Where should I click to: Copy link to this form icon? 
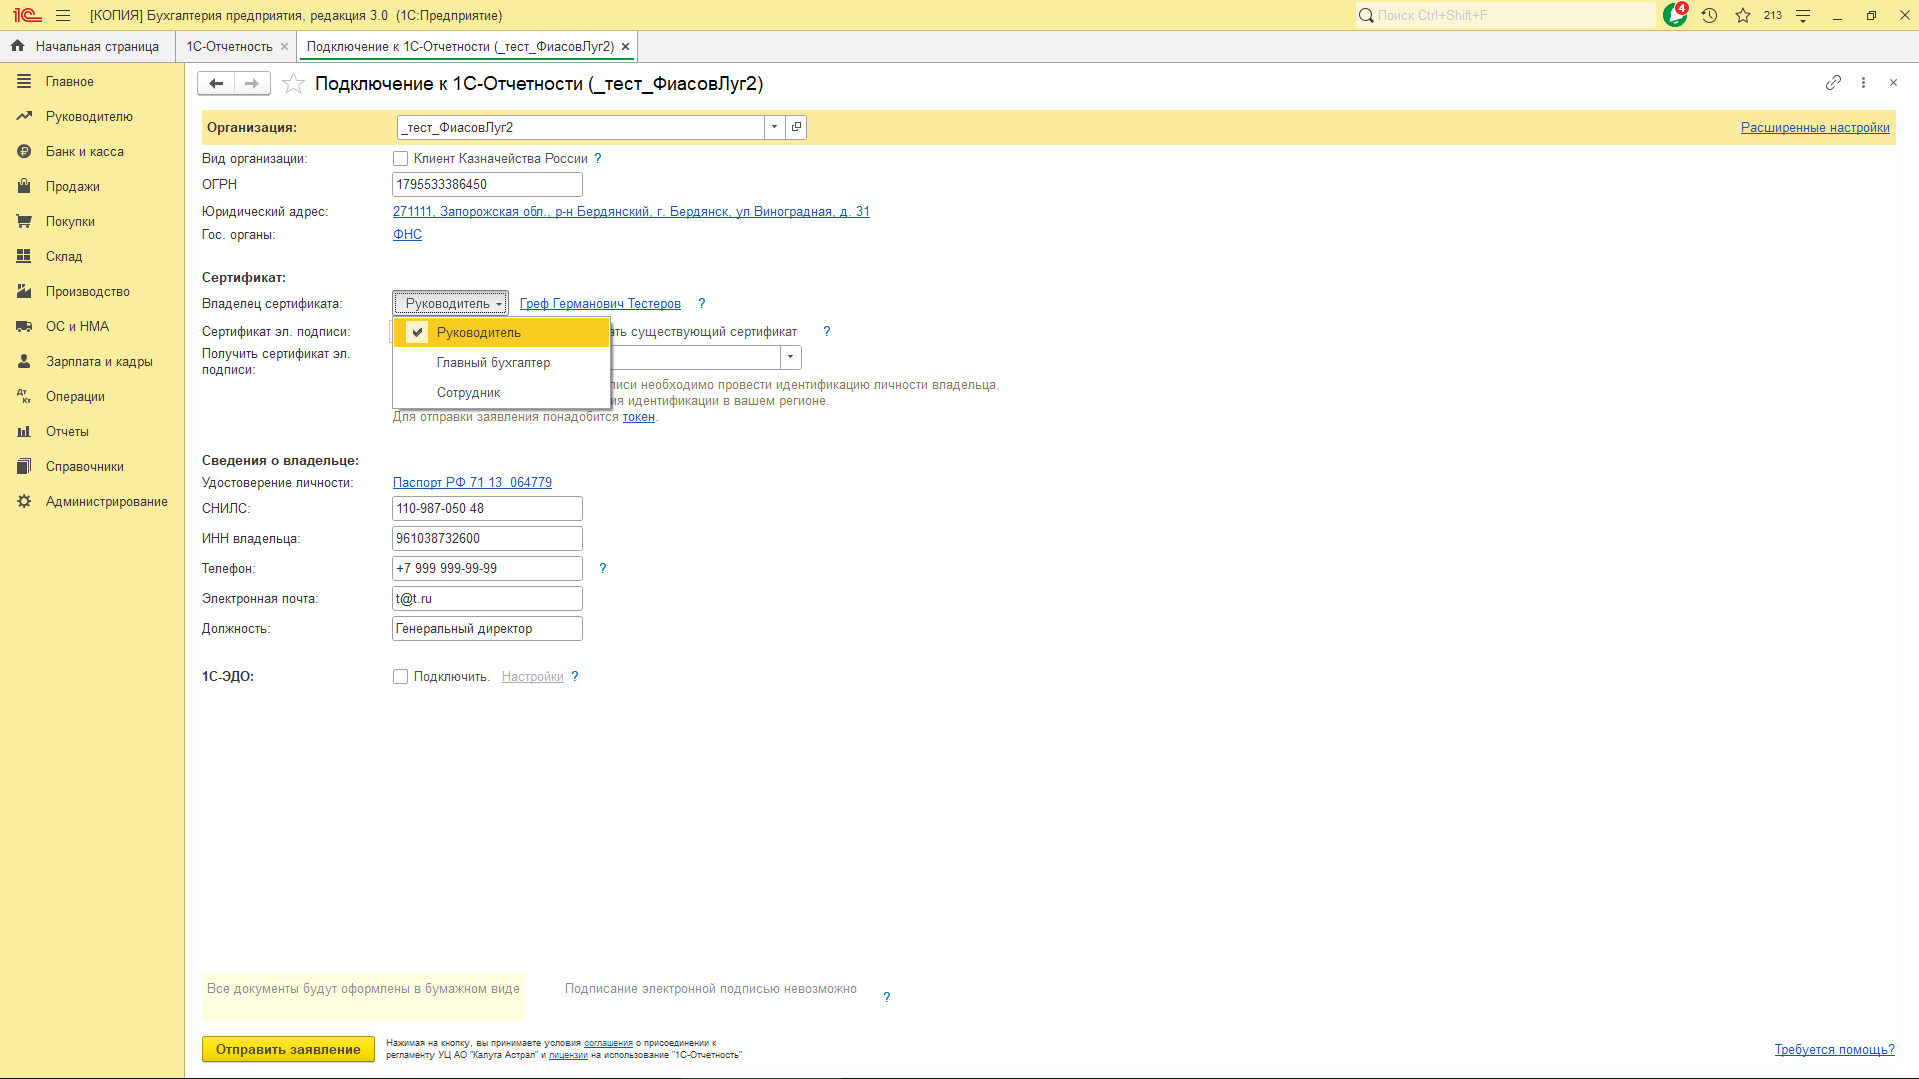tap(1833, 83)
